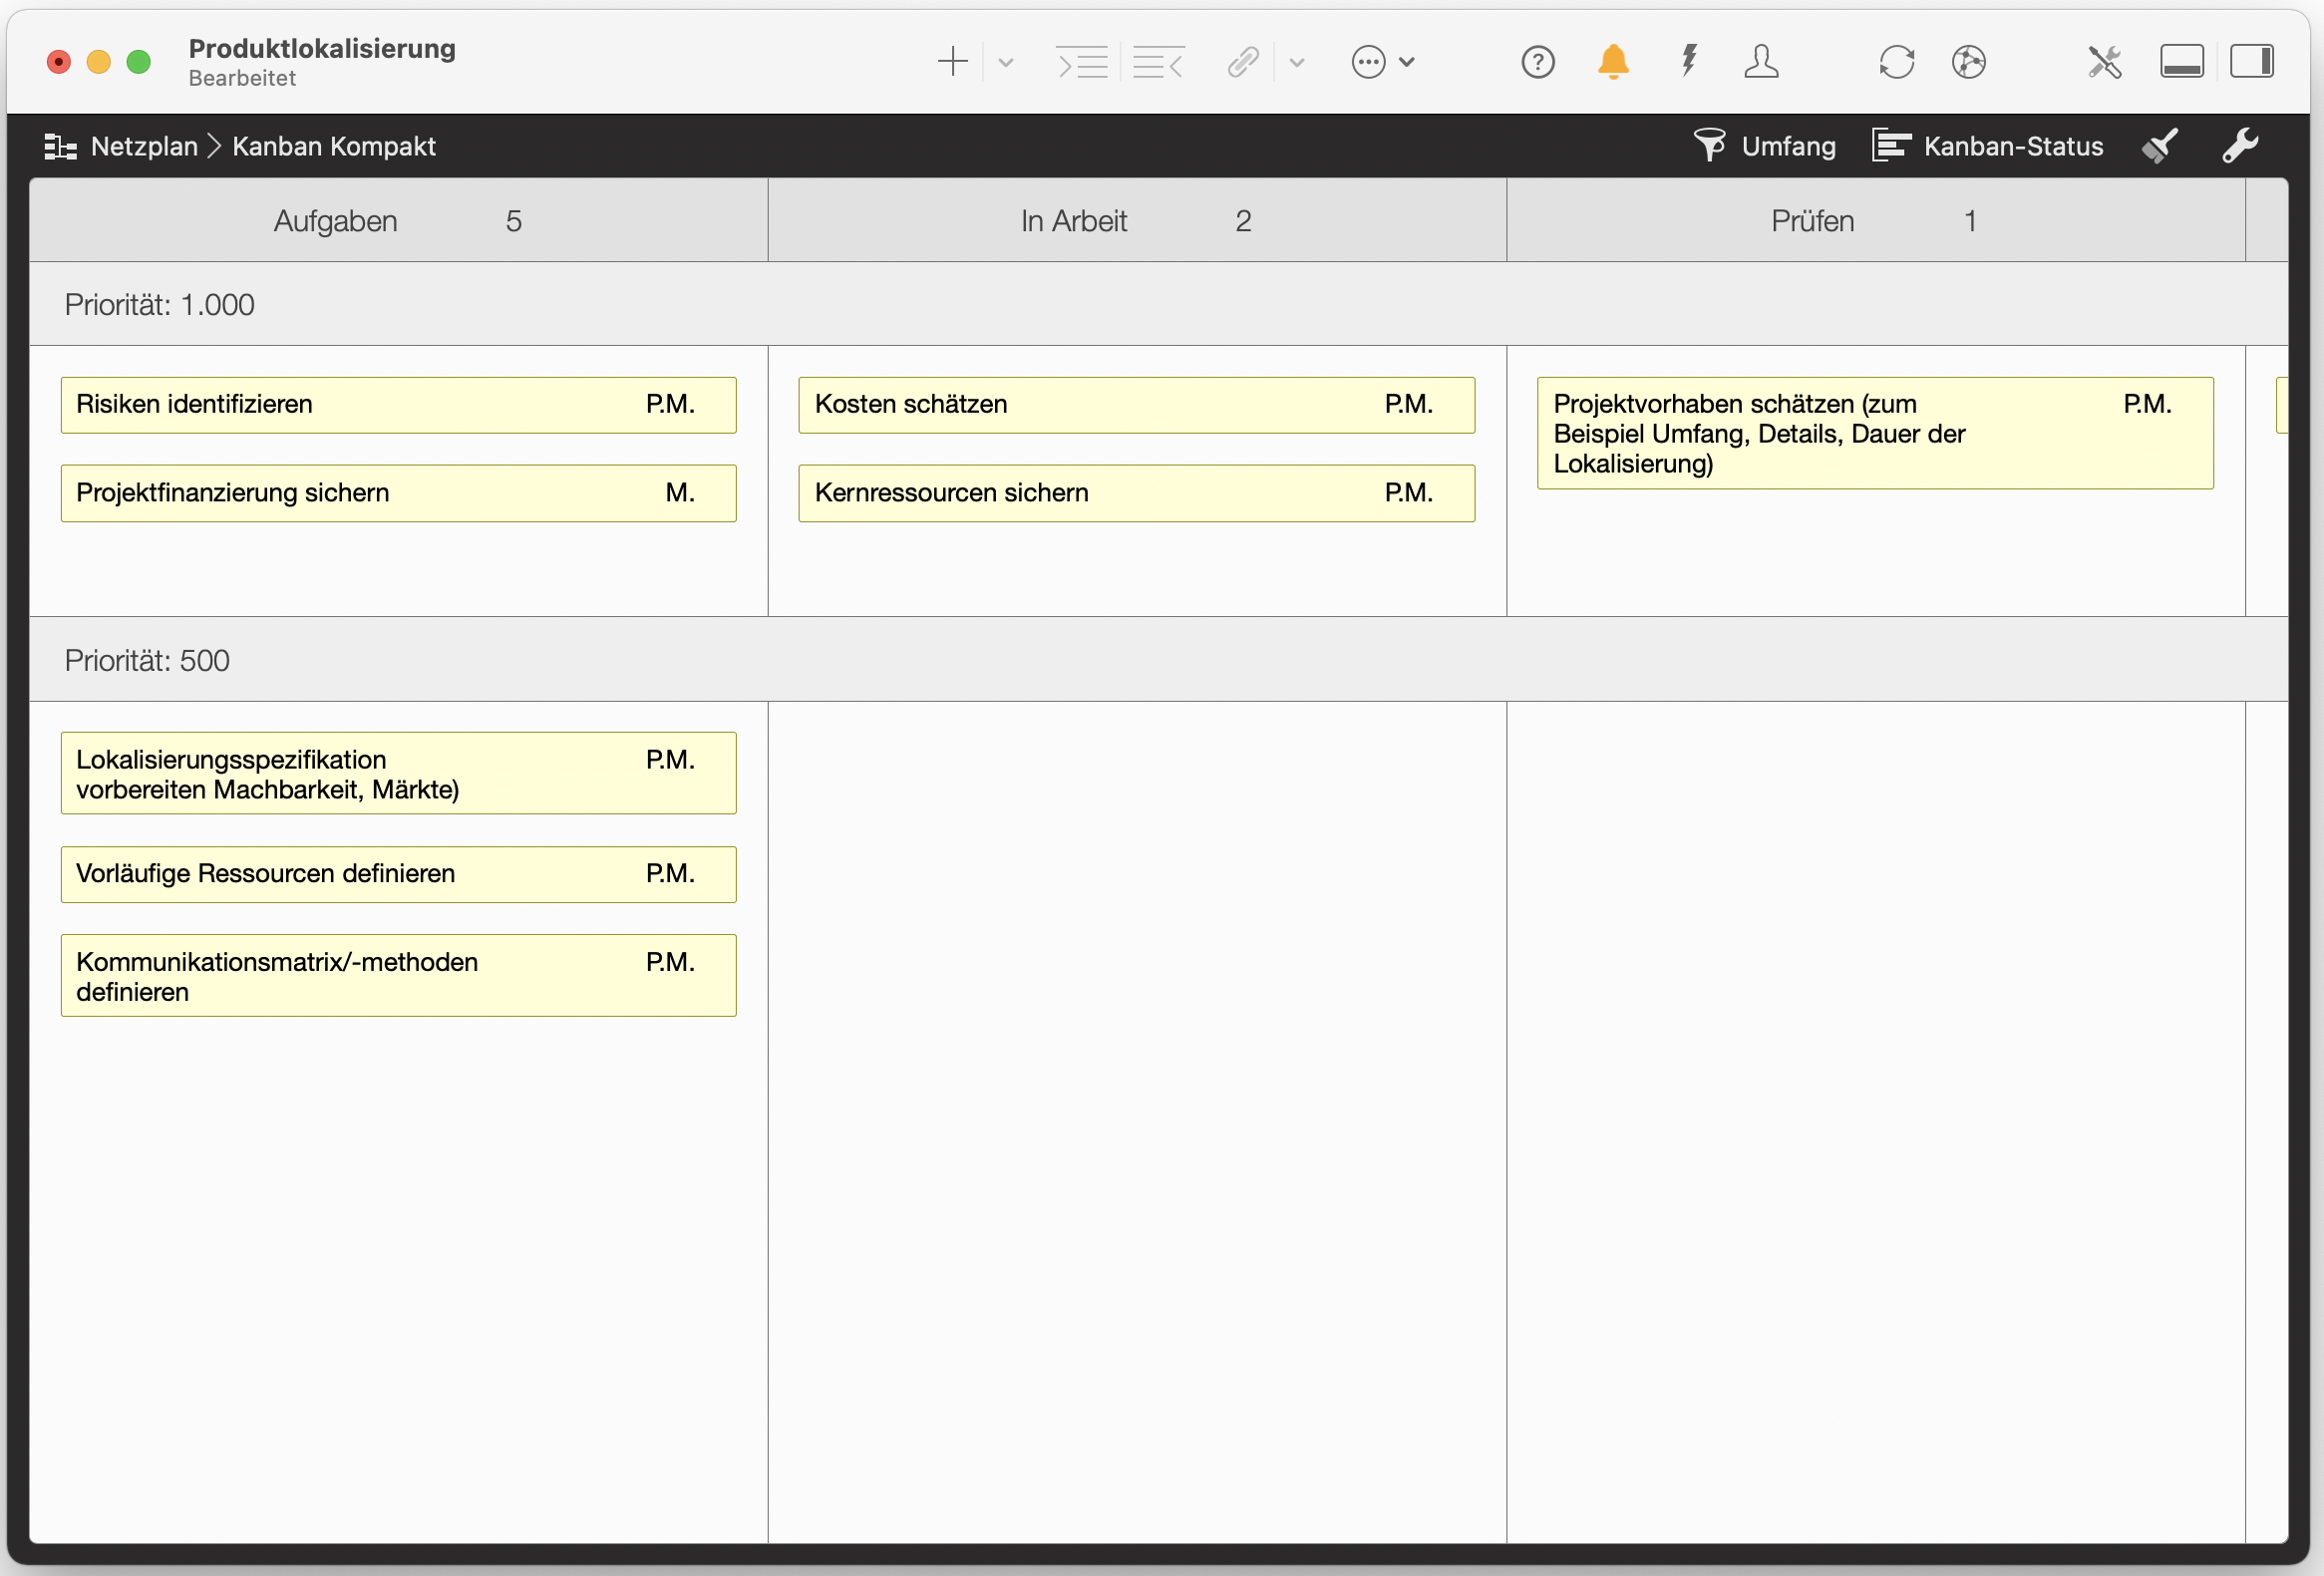The height and width of the screenshot is (1576, 2324).
Task: Click the help question mark icon
Action: pos(1538,62)
